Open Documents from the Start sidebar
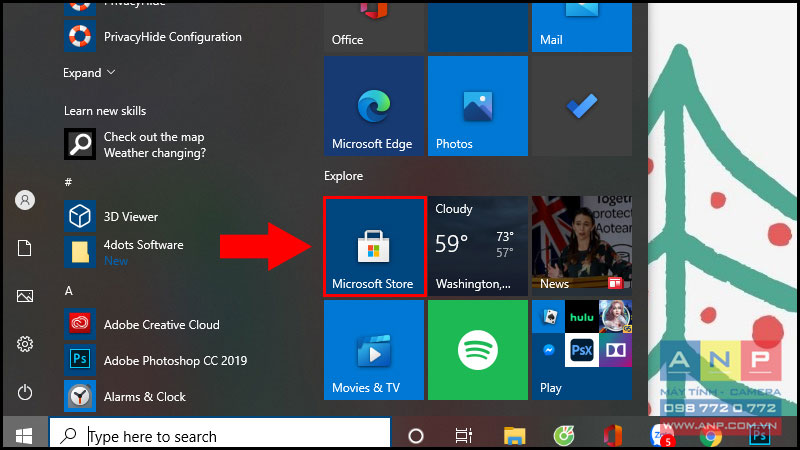The width and height of the screenshot is (800, 450). click(24, 248)
